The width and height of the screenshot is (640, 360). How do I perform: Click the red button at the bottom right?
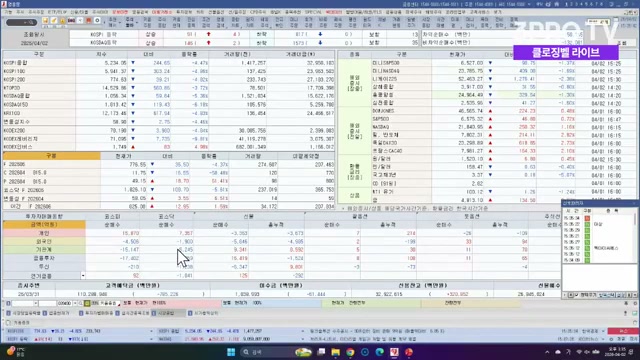tap(623, 331)
